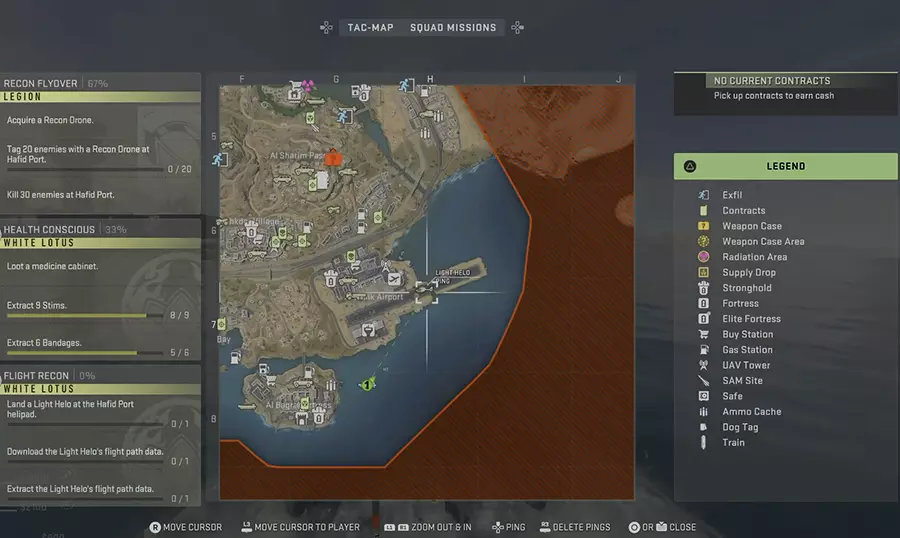Viewport: 900px width, 538px height.
Task: Select the MOVE CURSOR prompt
Action: pos(185,527)
